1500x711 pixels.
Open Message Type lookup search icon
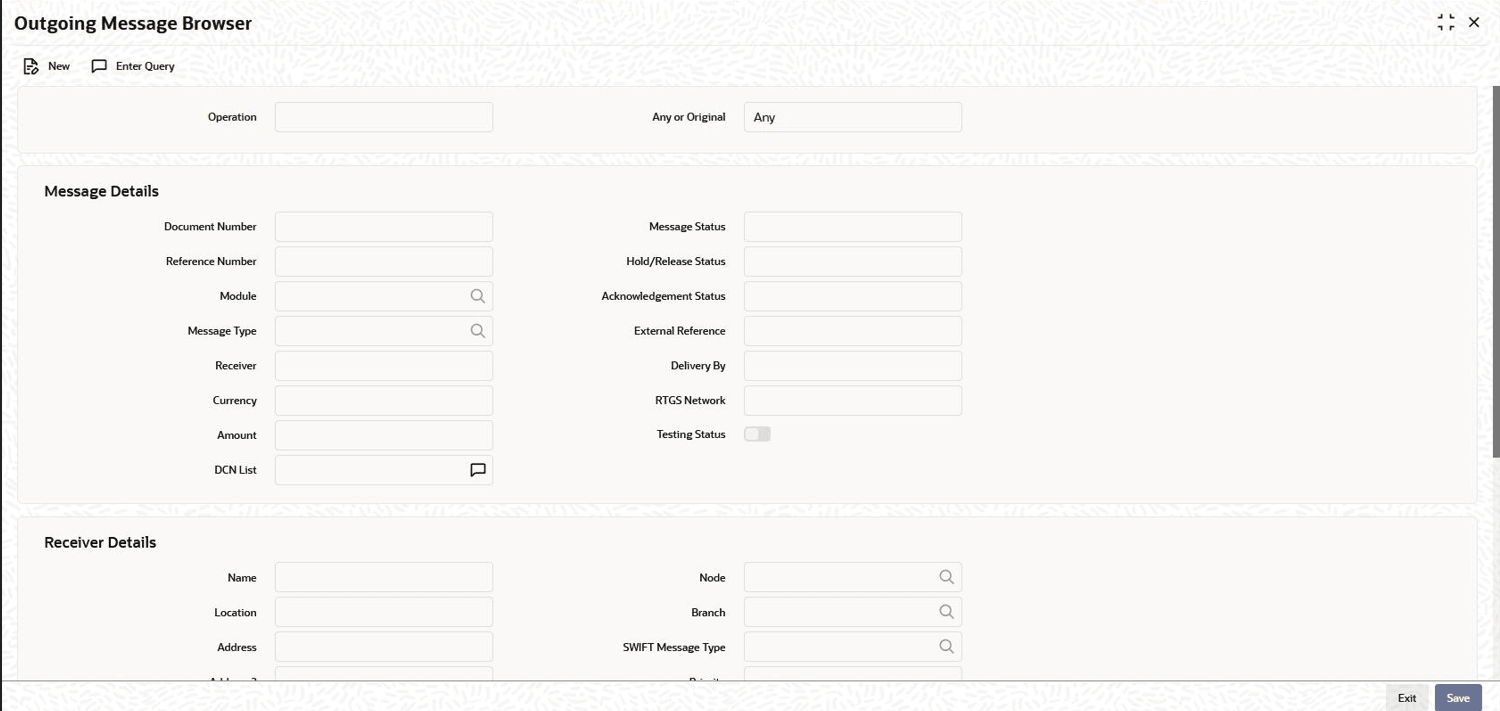(478, 331)
